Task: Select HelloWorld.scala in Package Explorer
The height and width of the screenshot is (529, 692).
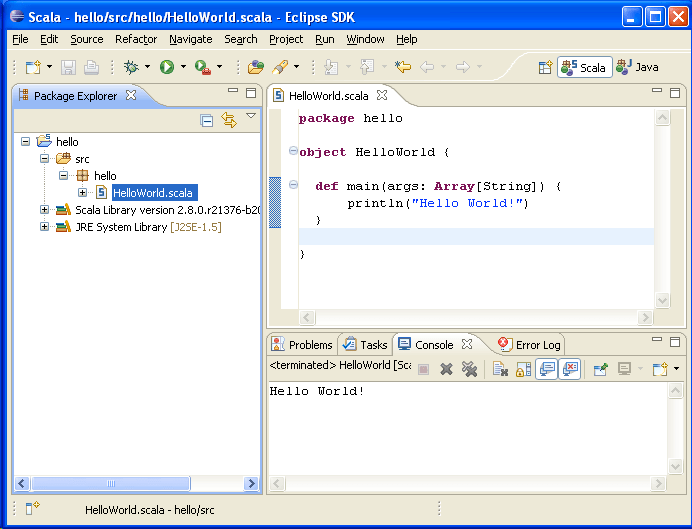Action: pos(152,193)
